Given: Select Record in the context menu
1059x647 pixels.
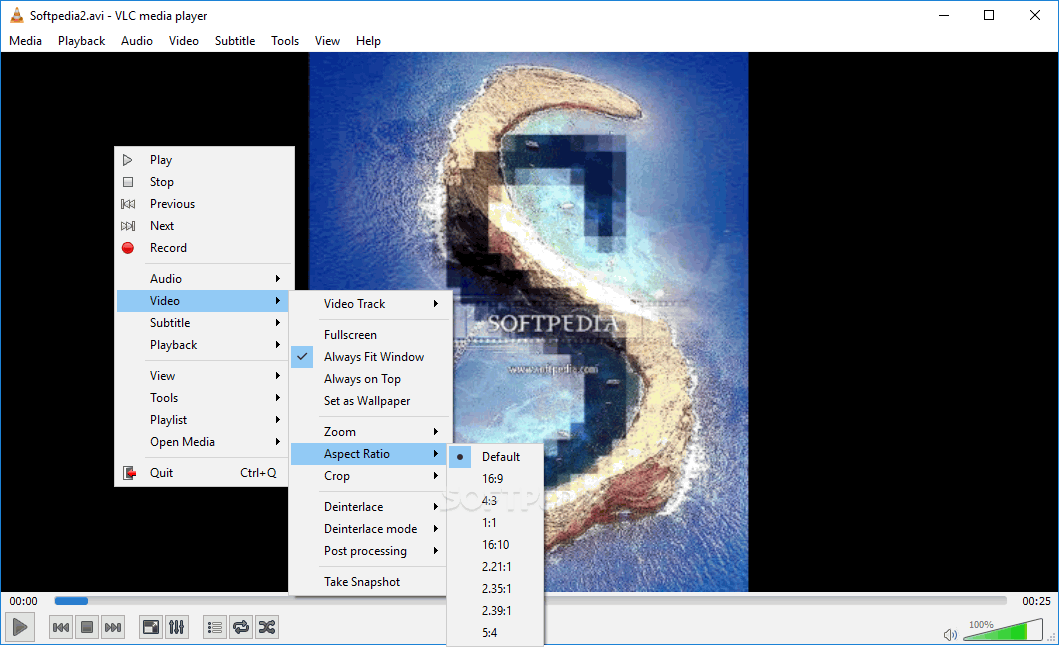Looking at the screenshot, I should pos(167,247).
